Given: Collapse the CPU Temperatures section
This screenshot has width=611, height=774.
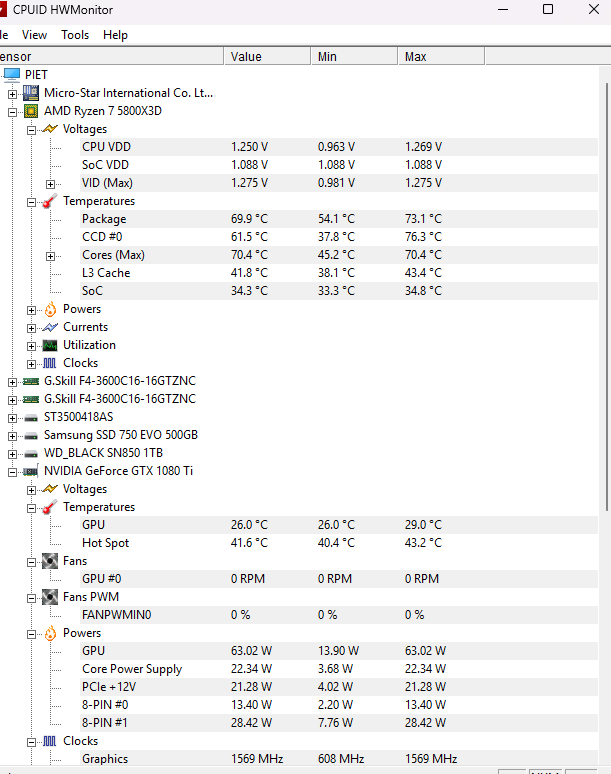Looking at the screenshot, I should coord(32,202).
